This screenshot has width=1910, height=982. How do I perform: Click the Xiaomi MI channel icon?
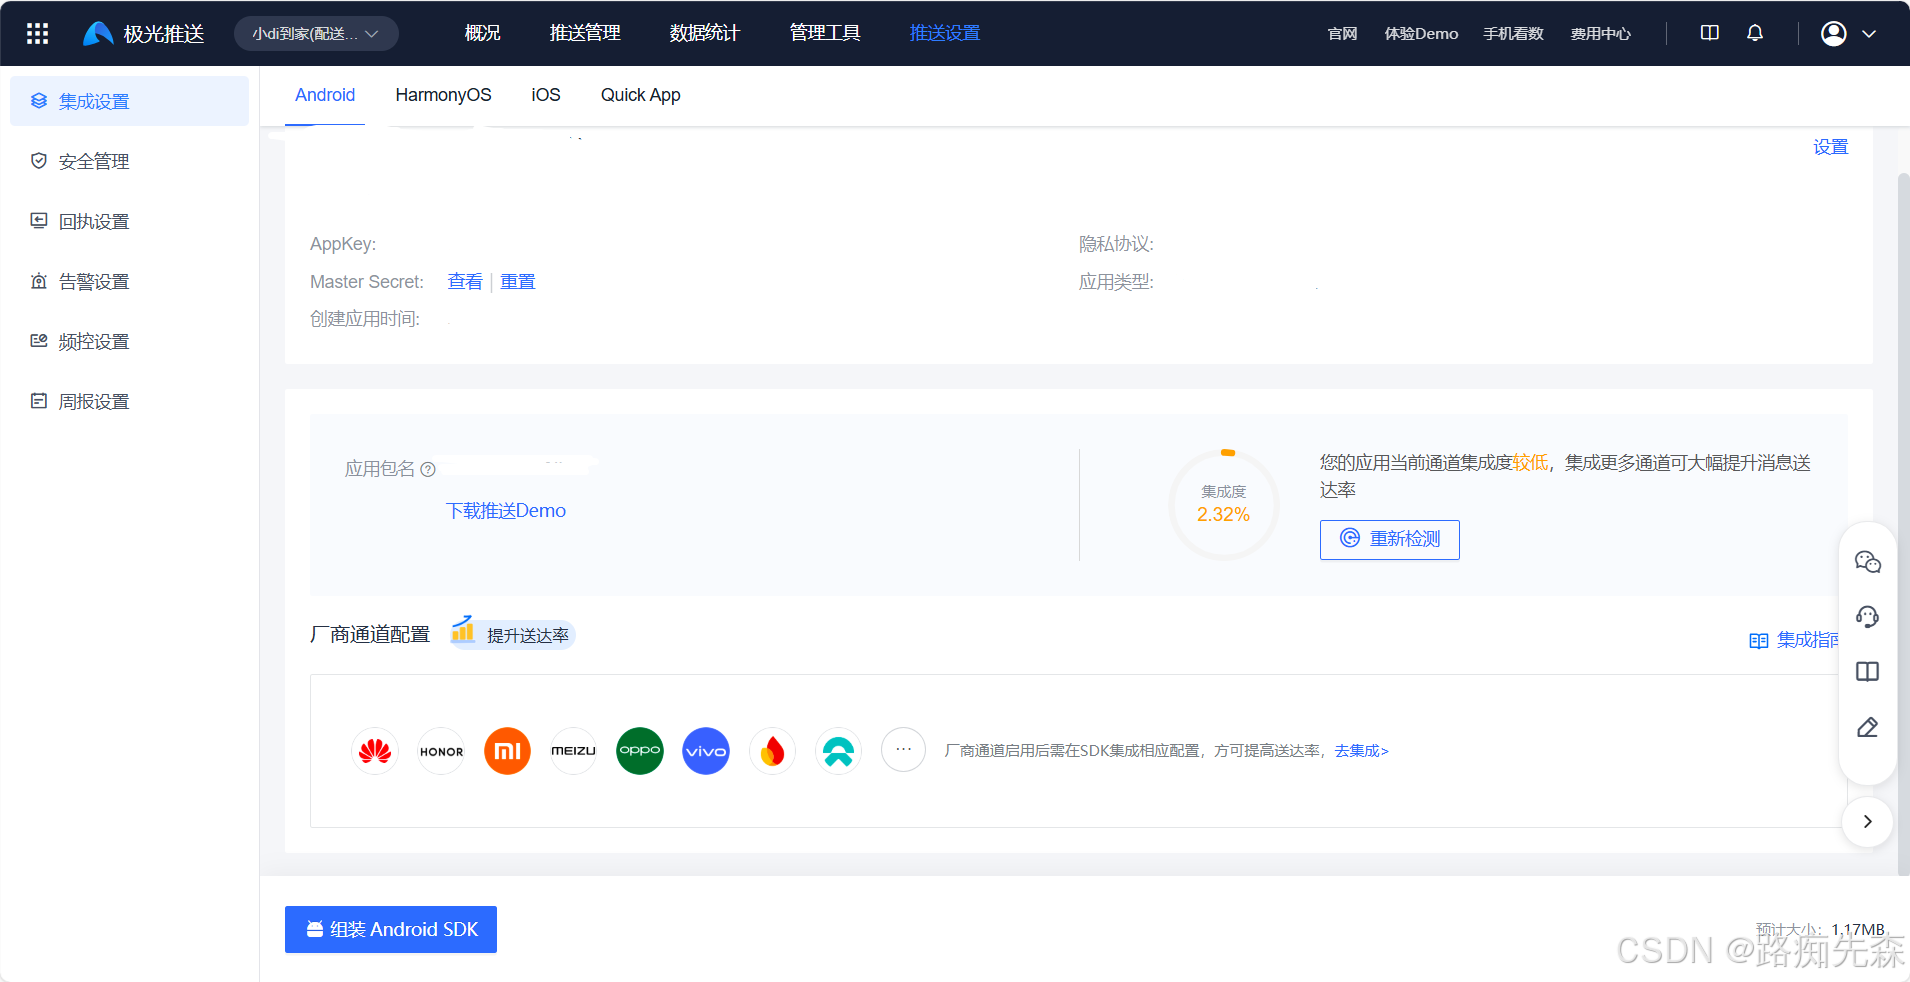click(x=506, y=751)
